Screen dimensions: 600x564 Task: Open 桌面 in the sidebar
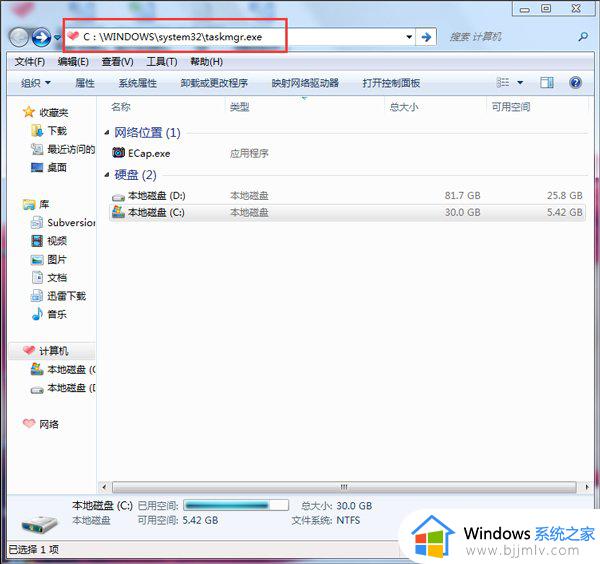pos(57,168)
